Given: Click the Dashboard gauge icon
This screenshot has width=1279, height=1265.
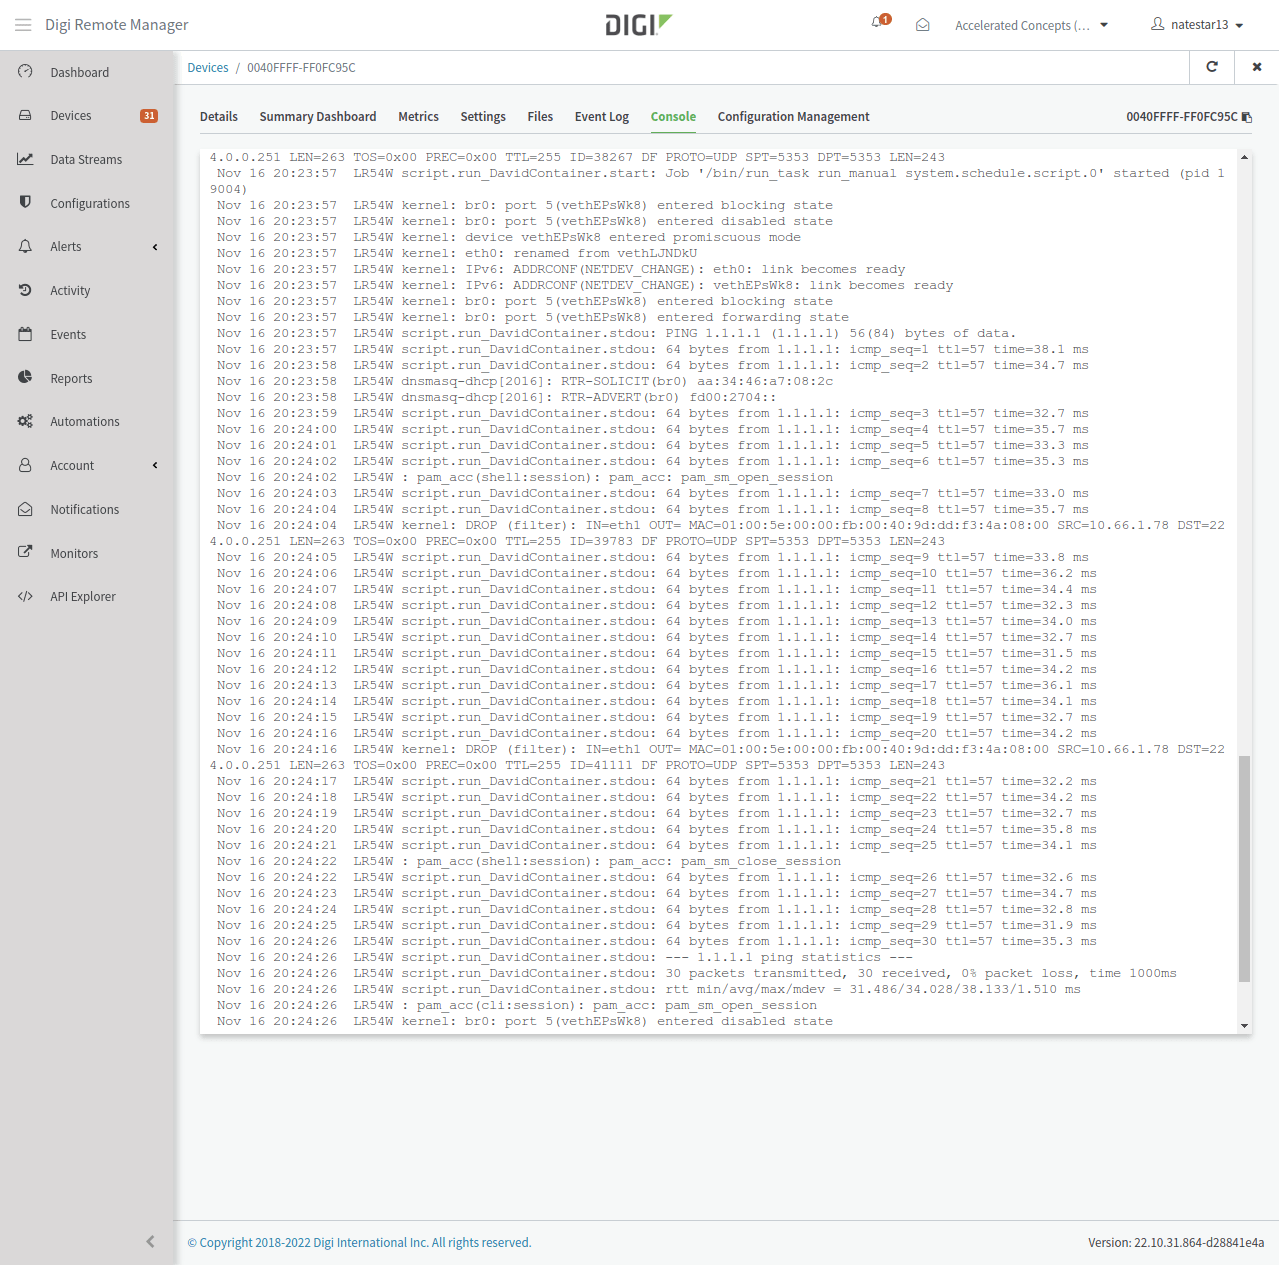Looking at the screenshot, I should pos(26,72).
